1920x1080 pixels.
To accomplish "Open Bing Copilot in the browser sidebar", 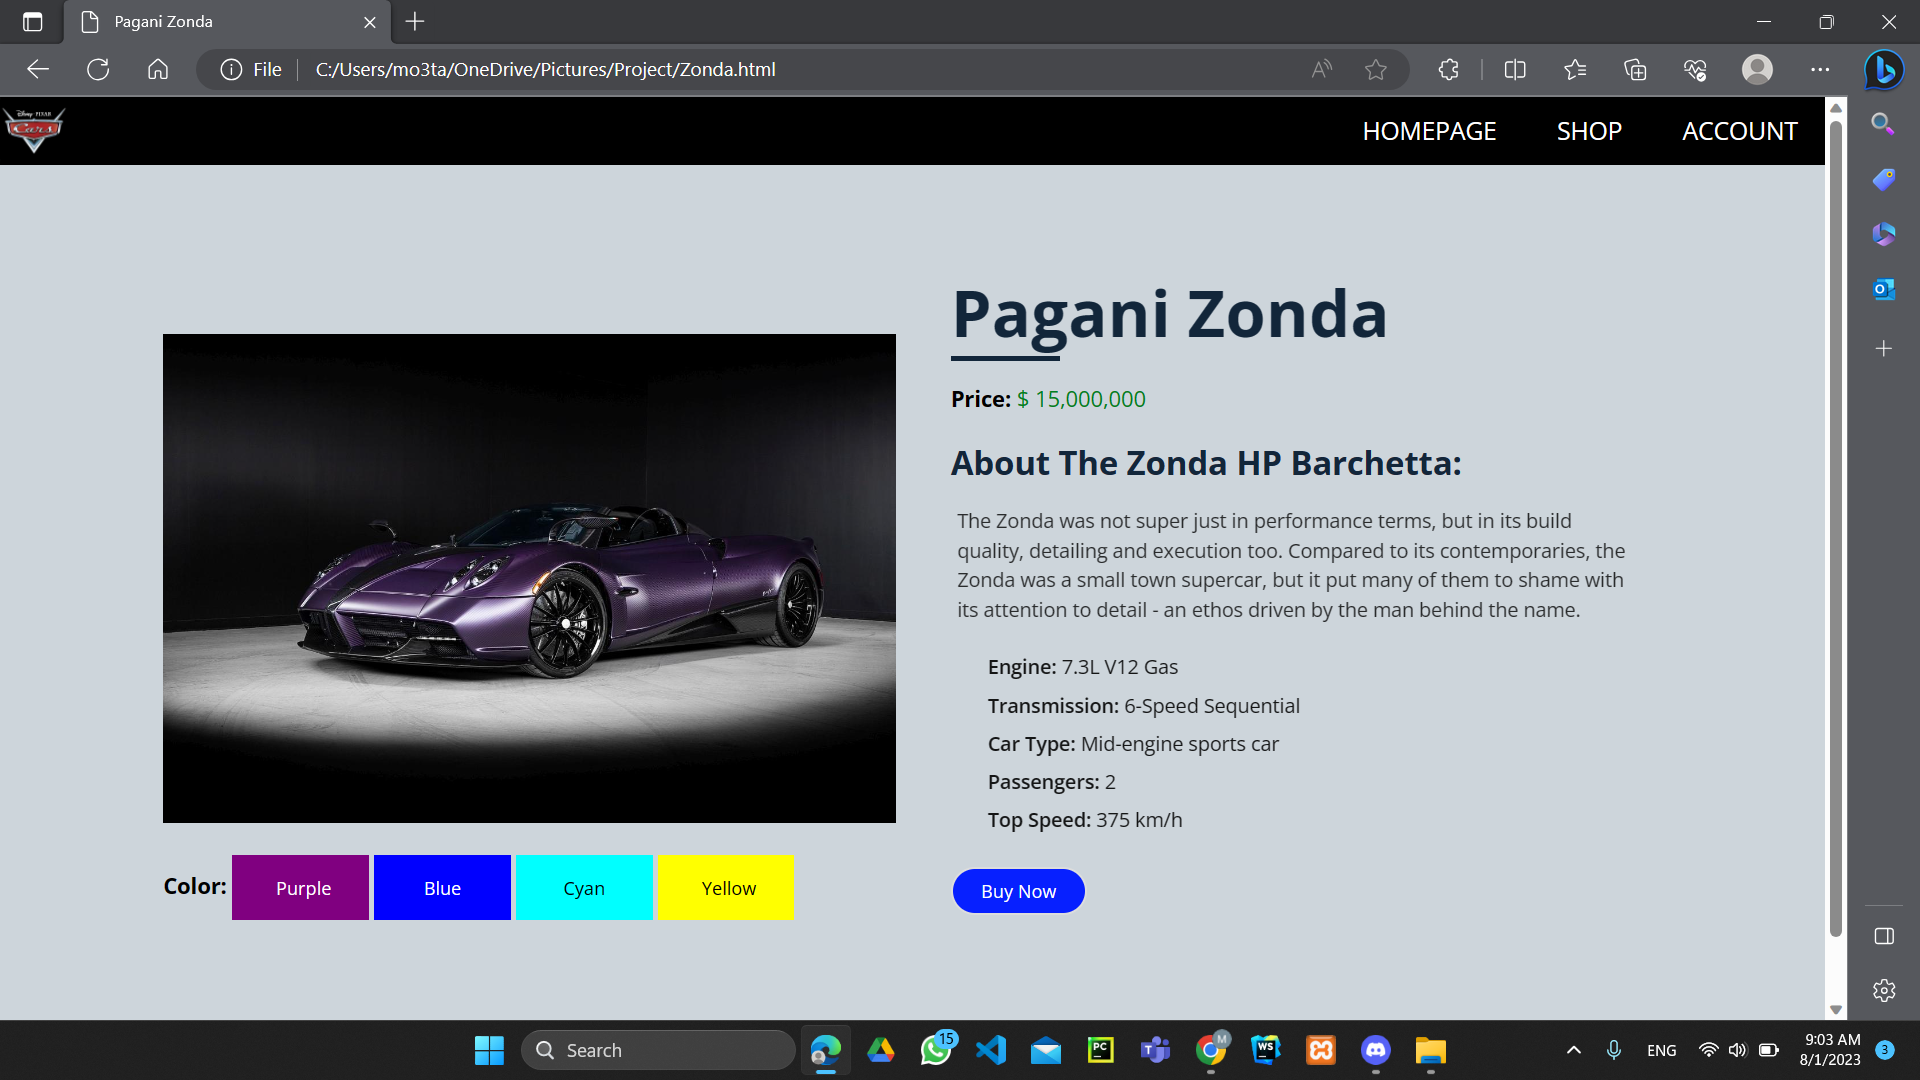I will (x=1883, y=69).
